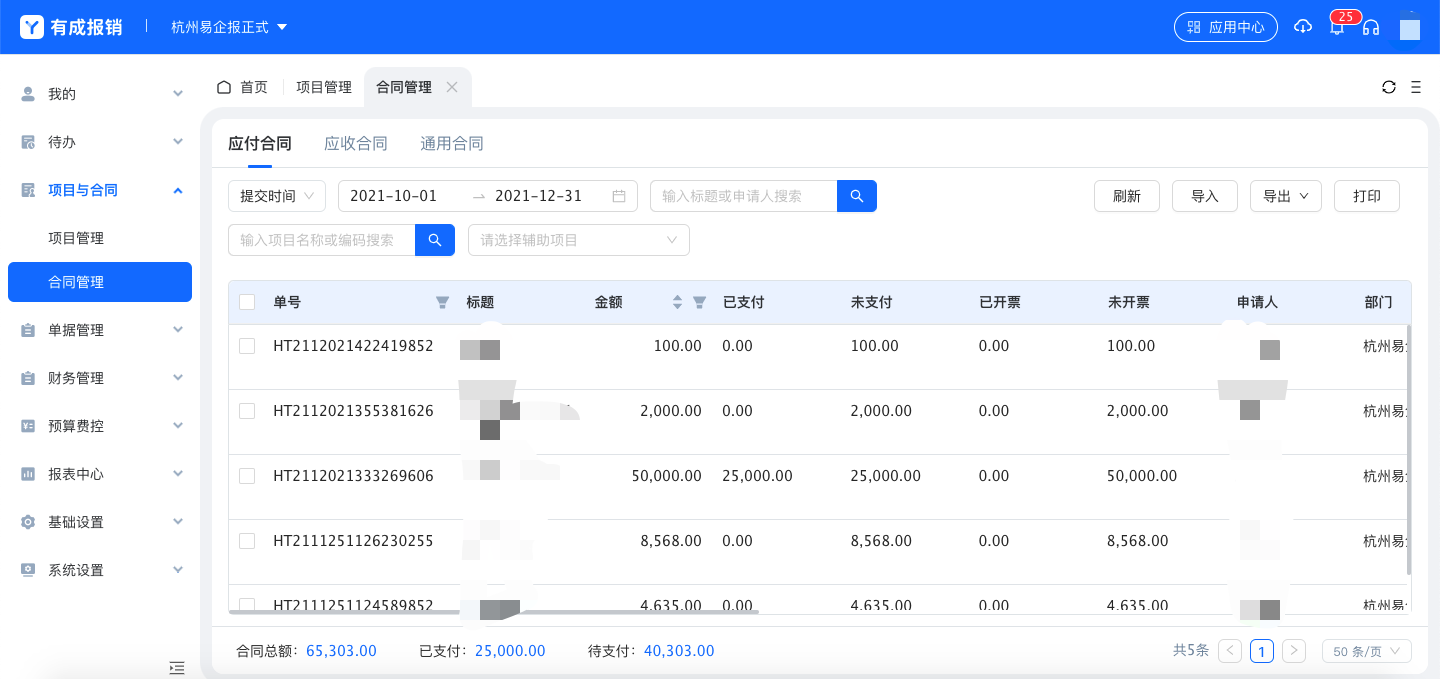Click the 我的 person icon in sidebar
Image resolution: width=1440 pixels, height=679 pixels.
[28, 94]
